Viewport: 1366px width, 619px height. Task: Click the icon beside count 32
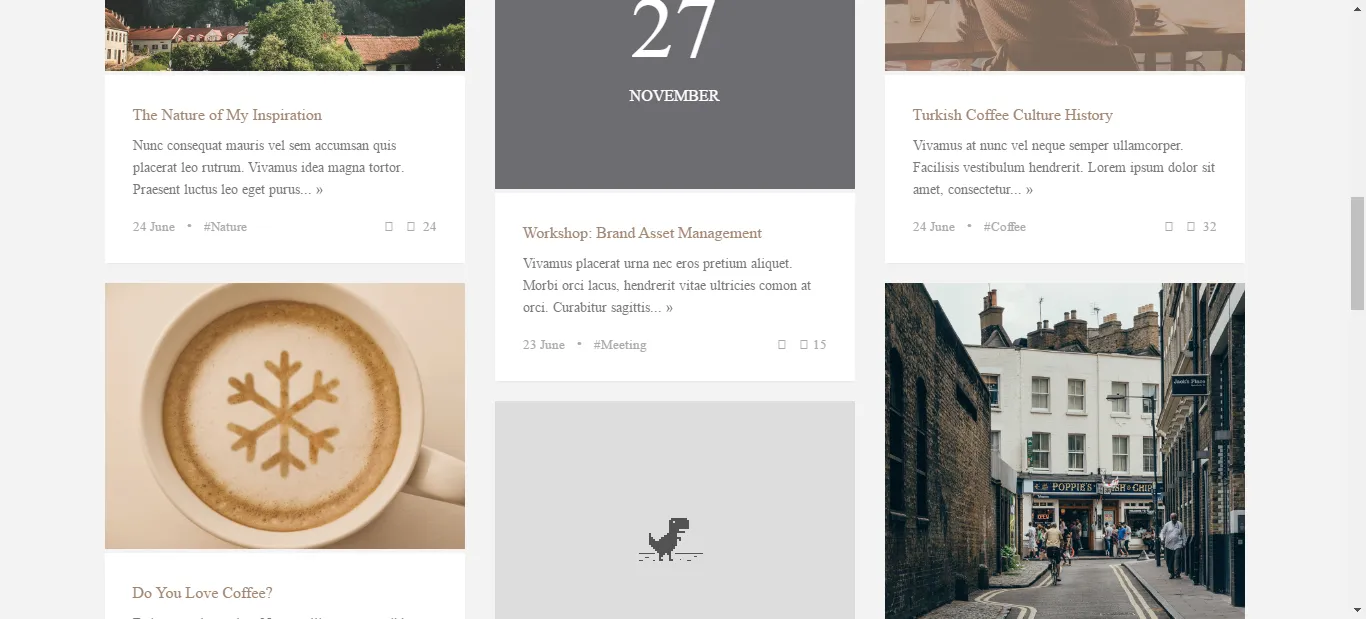[x=1191, y=227]
